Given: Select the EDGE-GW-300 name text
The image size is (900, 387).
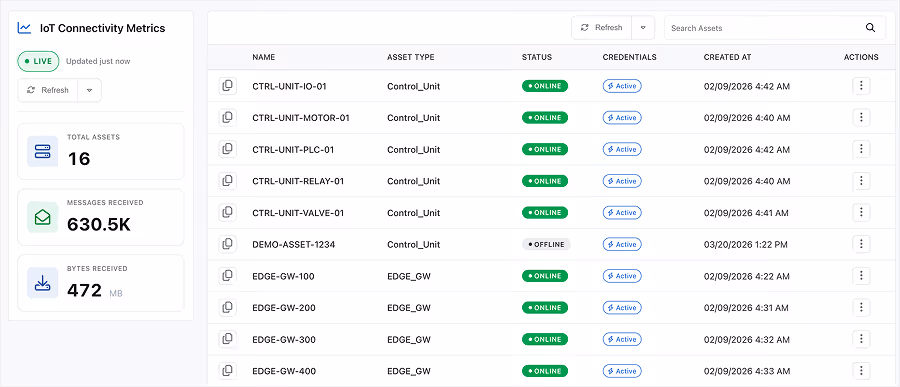Looking at the screenshot, I should pos(284,339).
